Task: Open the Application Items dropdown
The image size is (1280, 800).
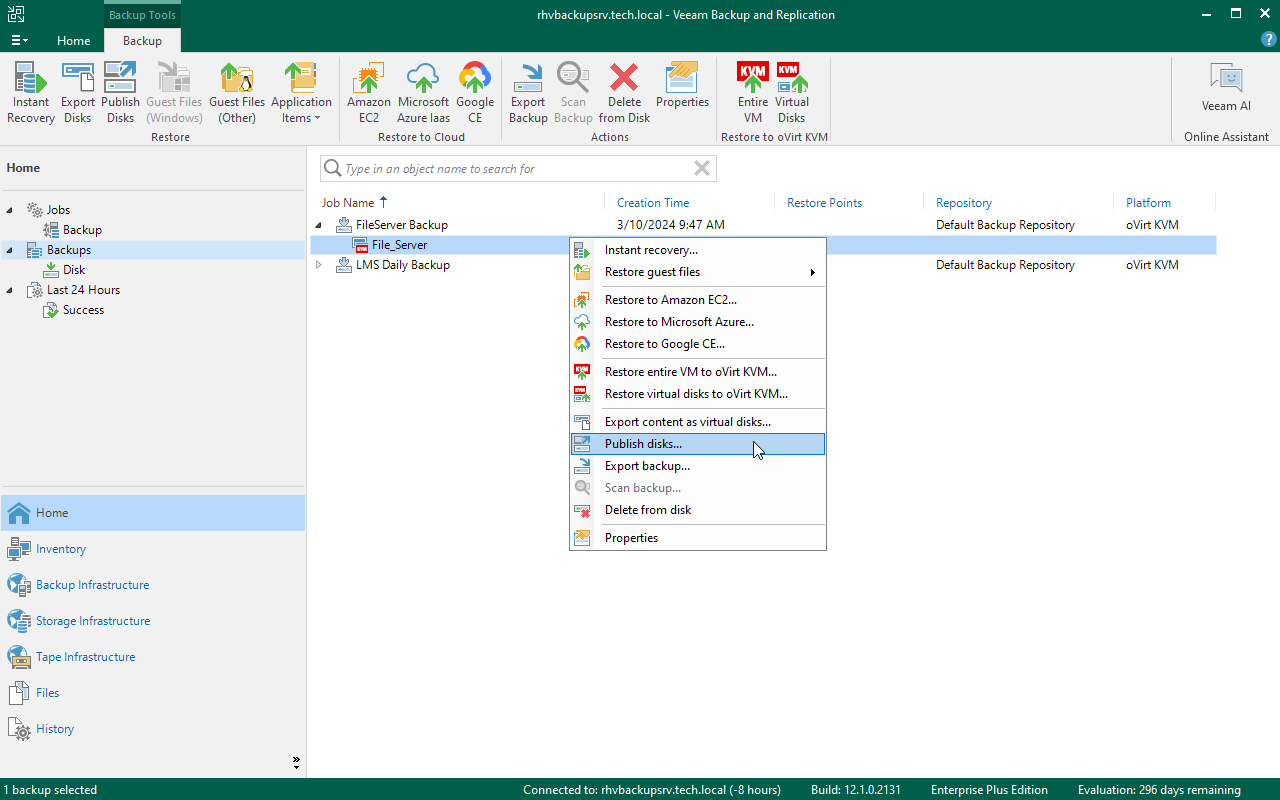Action: (x=301, y=93)
